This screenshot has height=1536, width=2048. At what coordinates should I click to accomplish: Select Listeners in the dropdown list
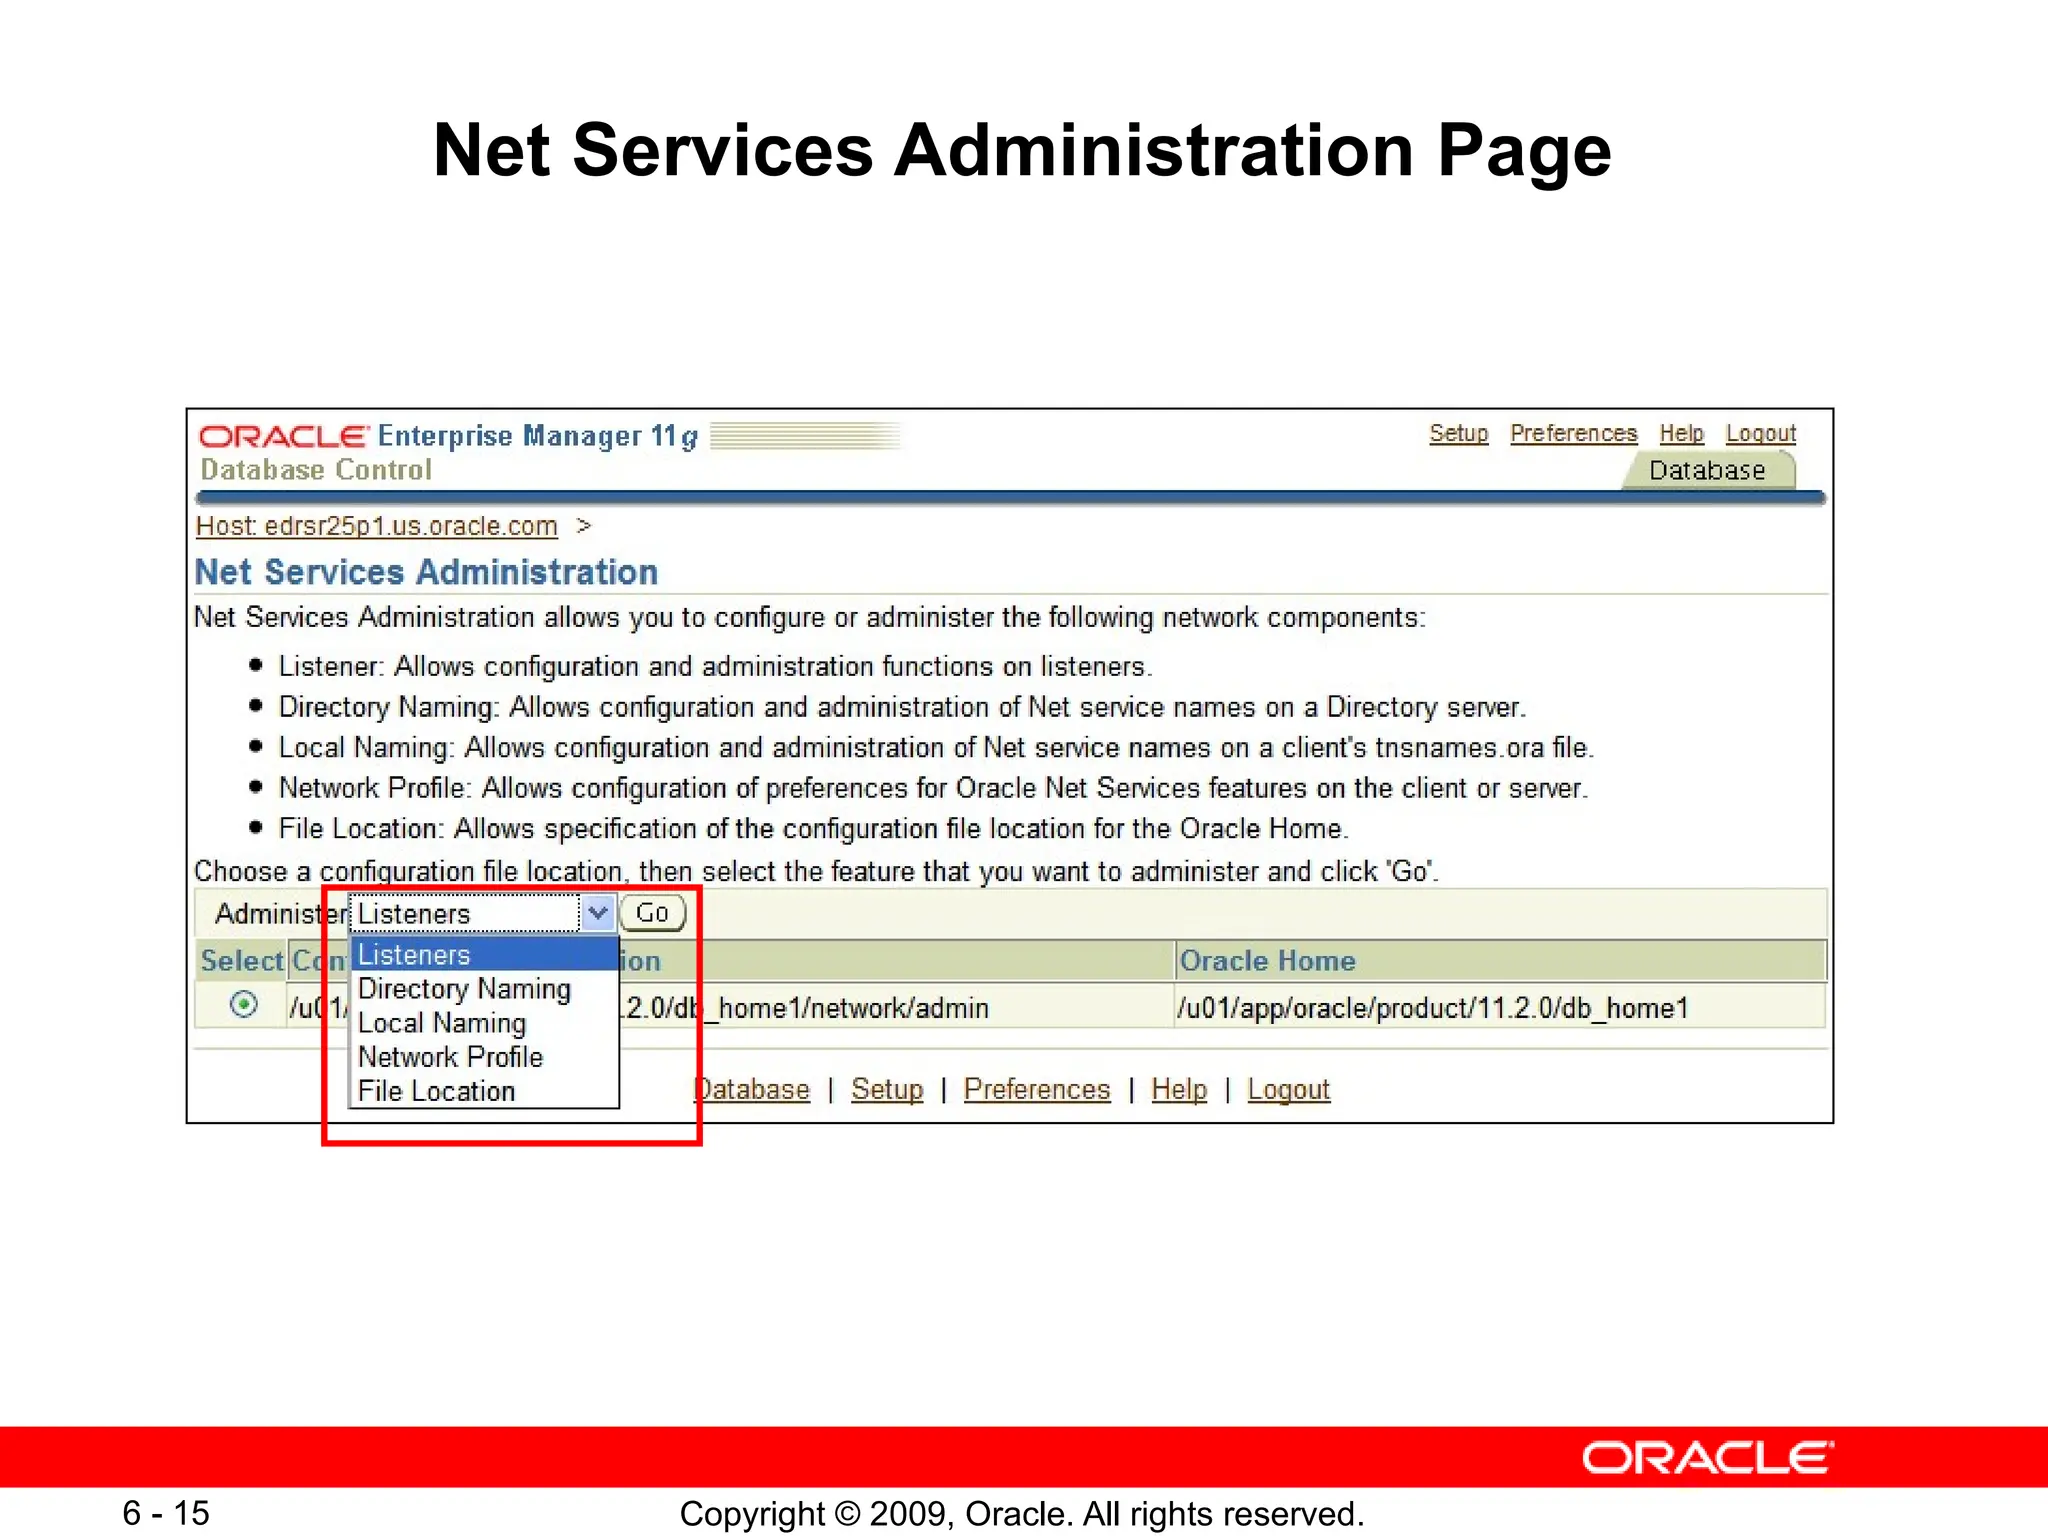pos(484,955)
